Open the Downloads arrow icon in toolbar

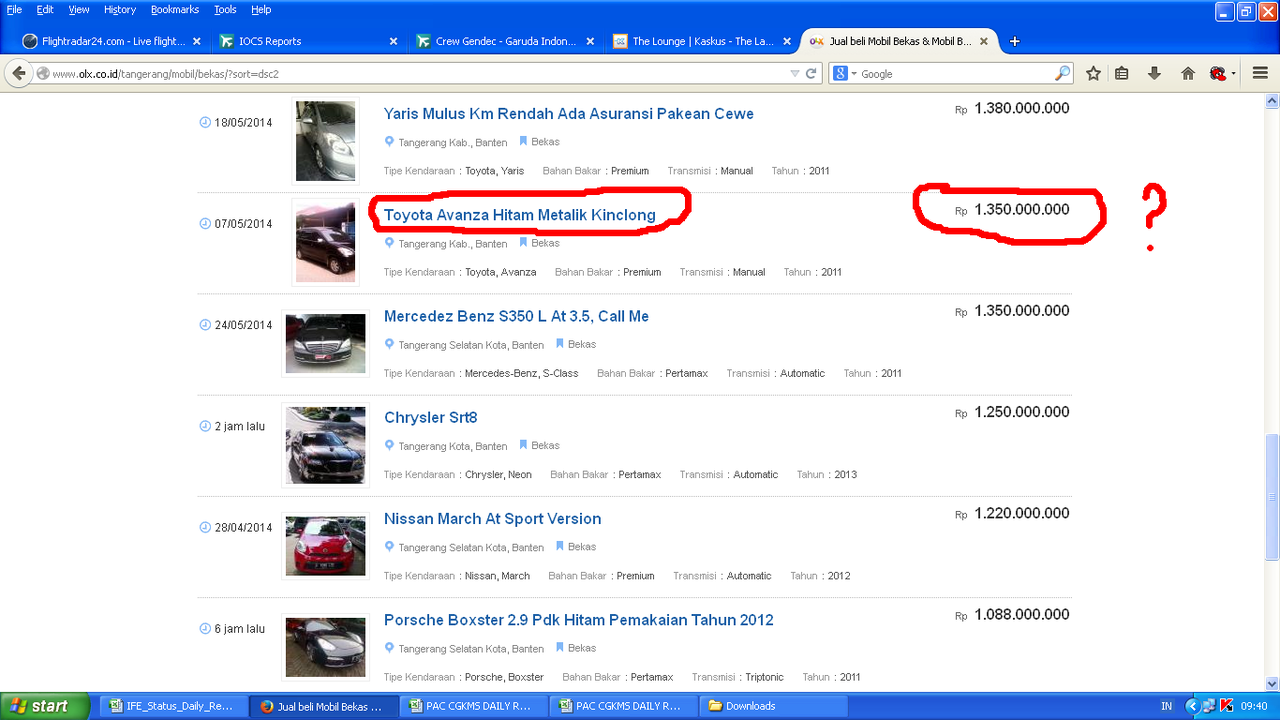[1154, 73]
